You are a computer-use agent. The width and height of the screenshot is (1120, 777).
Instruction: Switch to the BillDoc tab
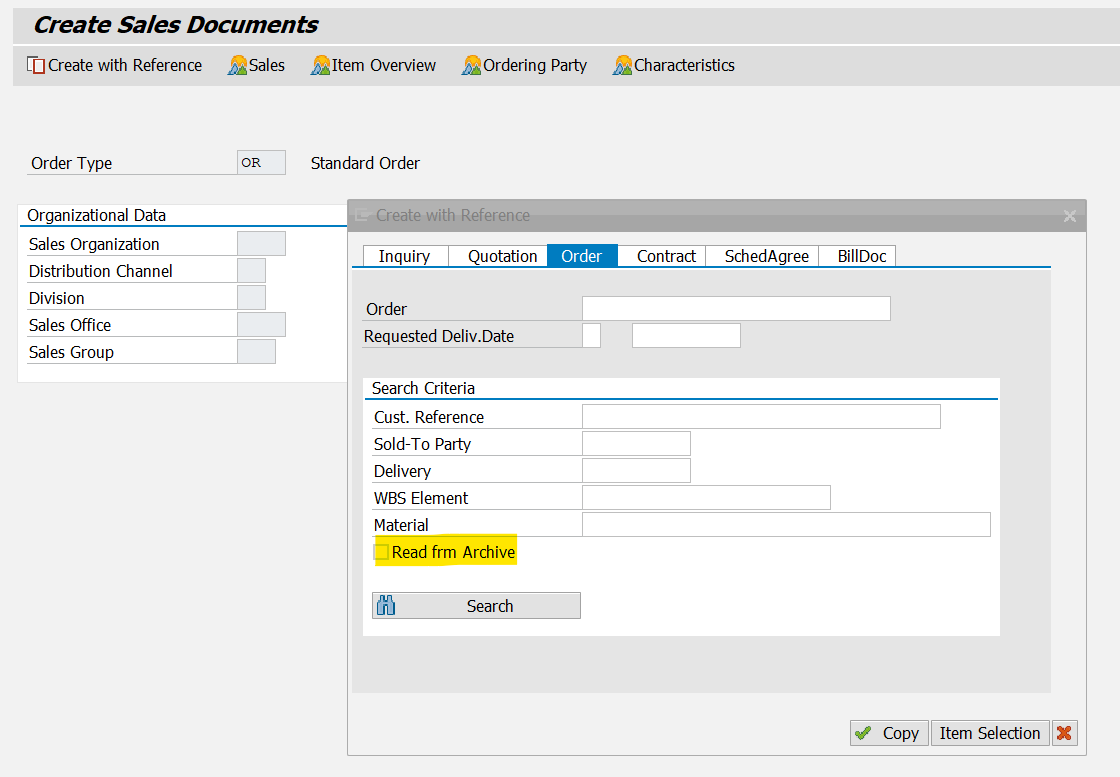coord(857,256)
